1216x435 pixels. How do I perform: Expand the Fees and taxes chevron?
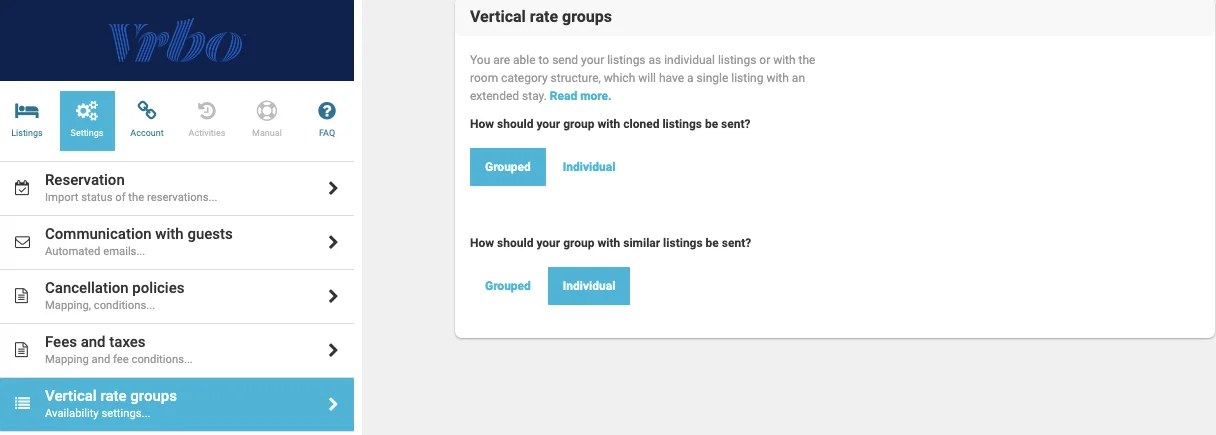tap(333, 350)
